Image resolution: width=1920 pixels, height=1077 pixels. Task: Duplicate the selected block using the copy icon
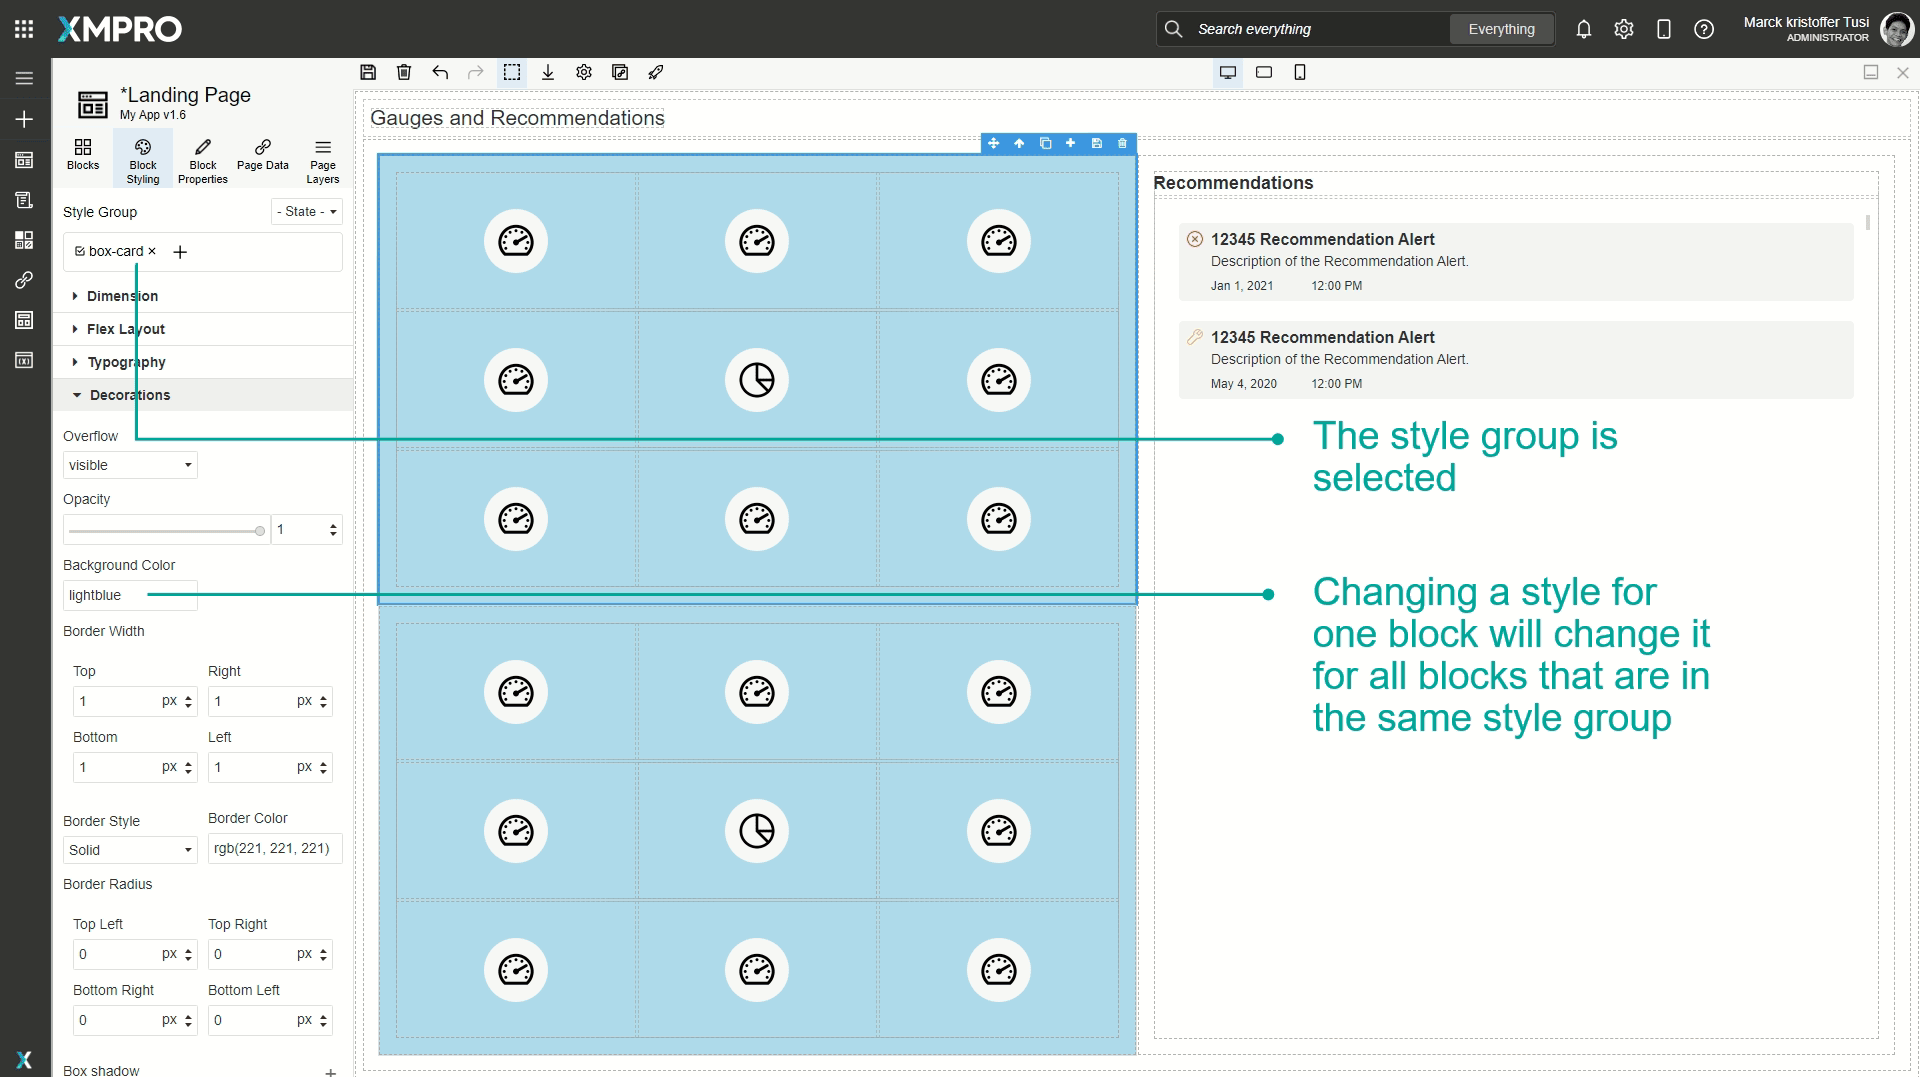pos(1046,143)
